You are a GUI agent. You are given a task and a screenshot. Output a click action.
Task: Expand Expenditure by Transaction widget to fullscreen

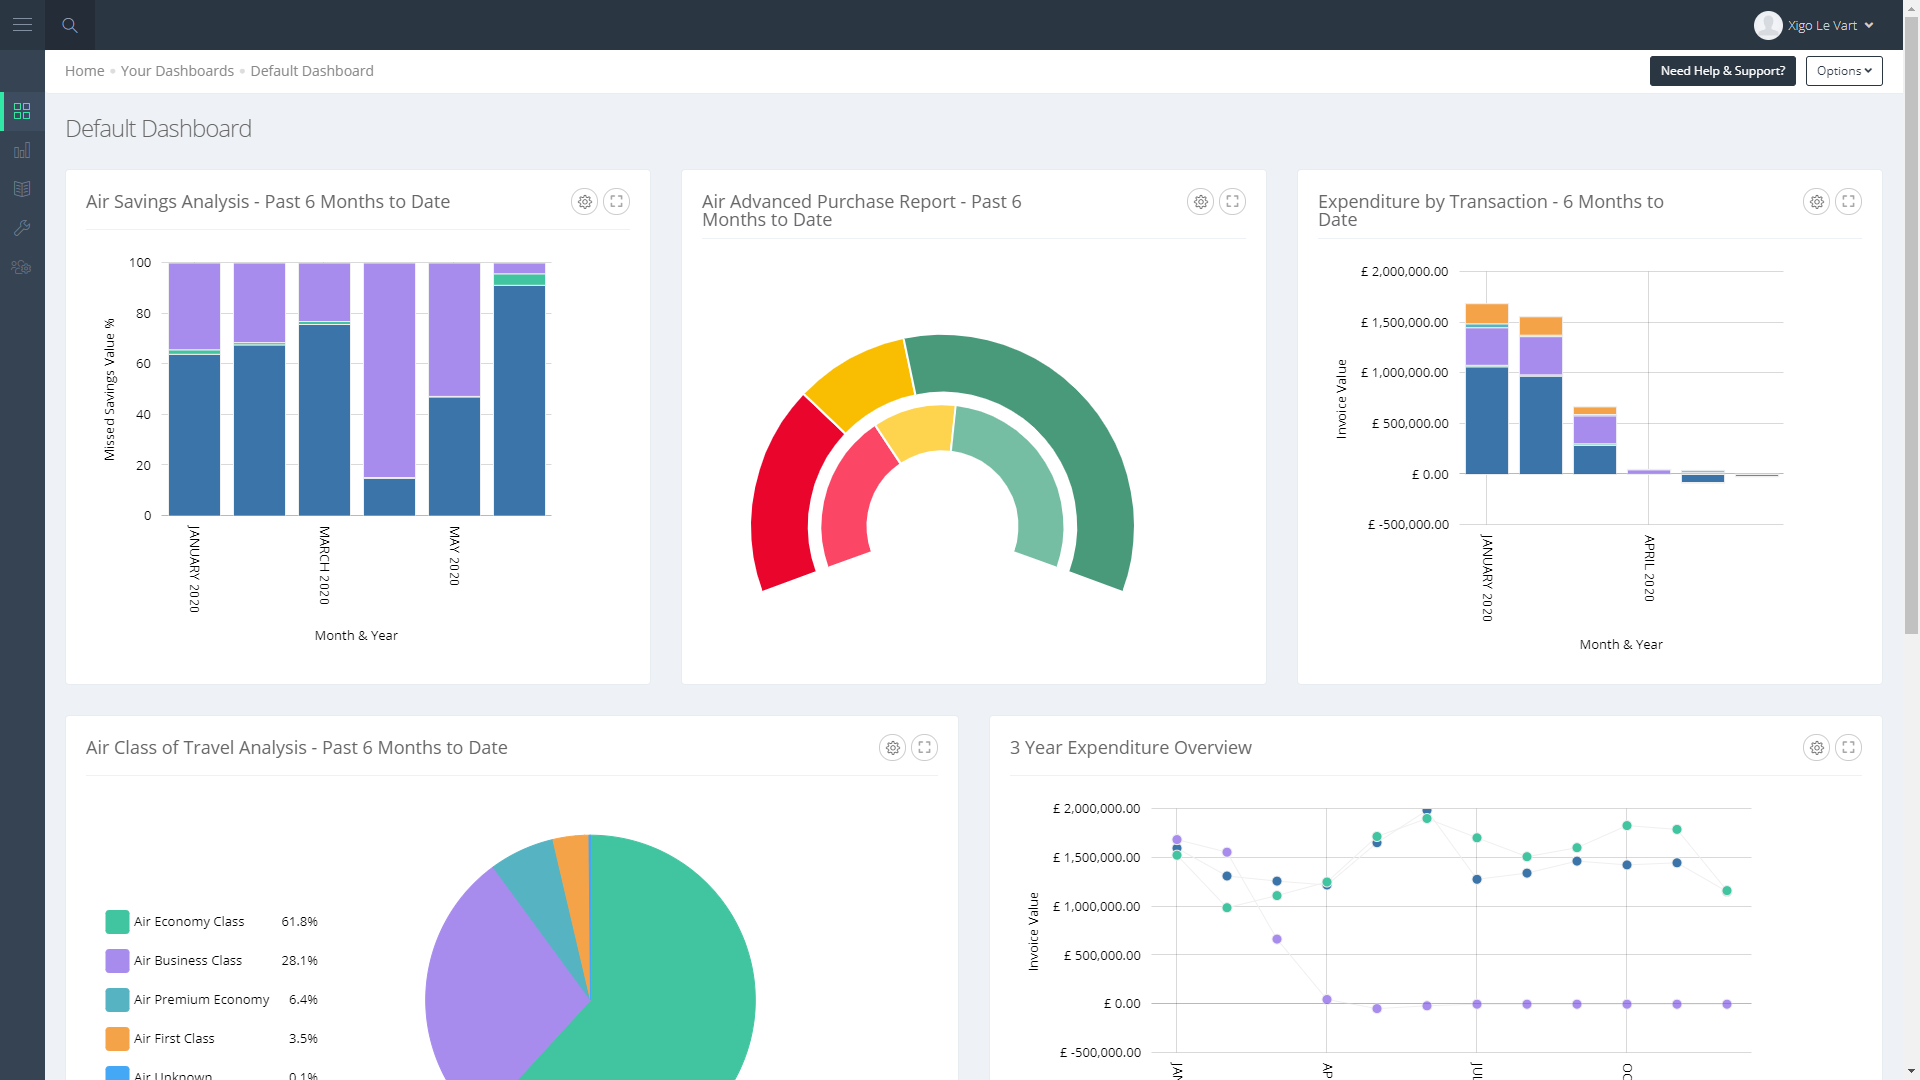point(1849,202)
